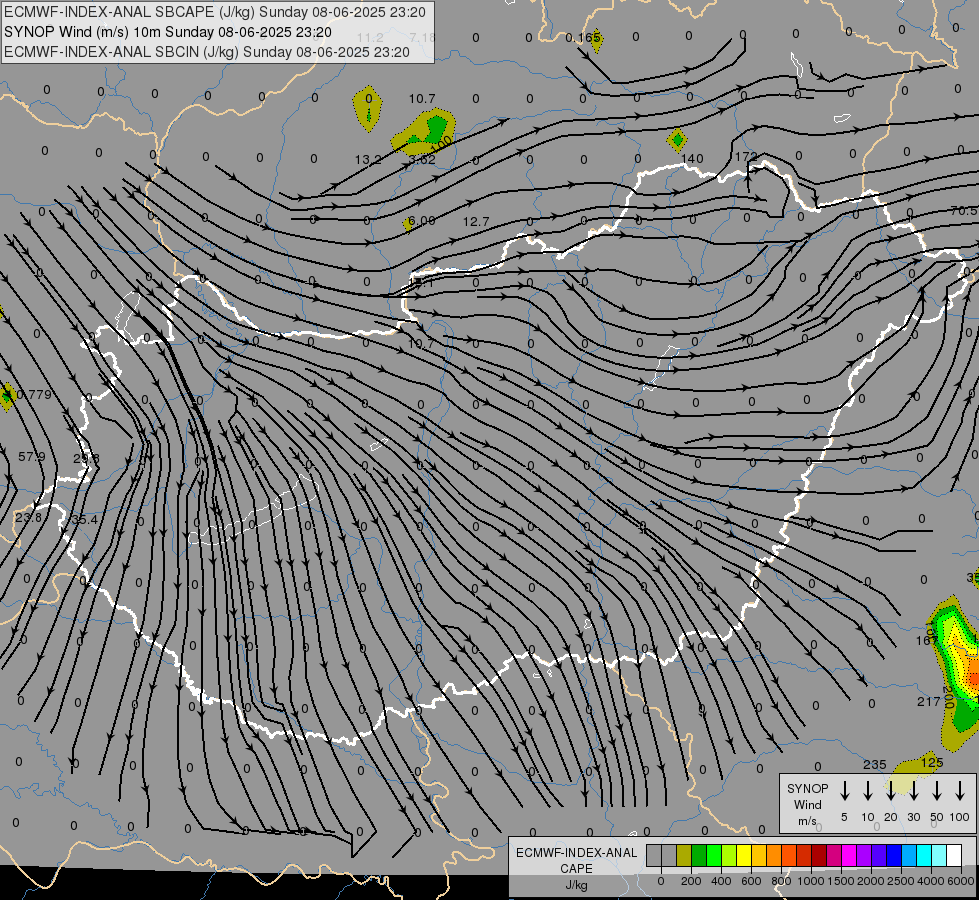This screenshot has width=979, height=900.
Task: Select the 30 m/s wind arrow in legend
Action: 914,791
